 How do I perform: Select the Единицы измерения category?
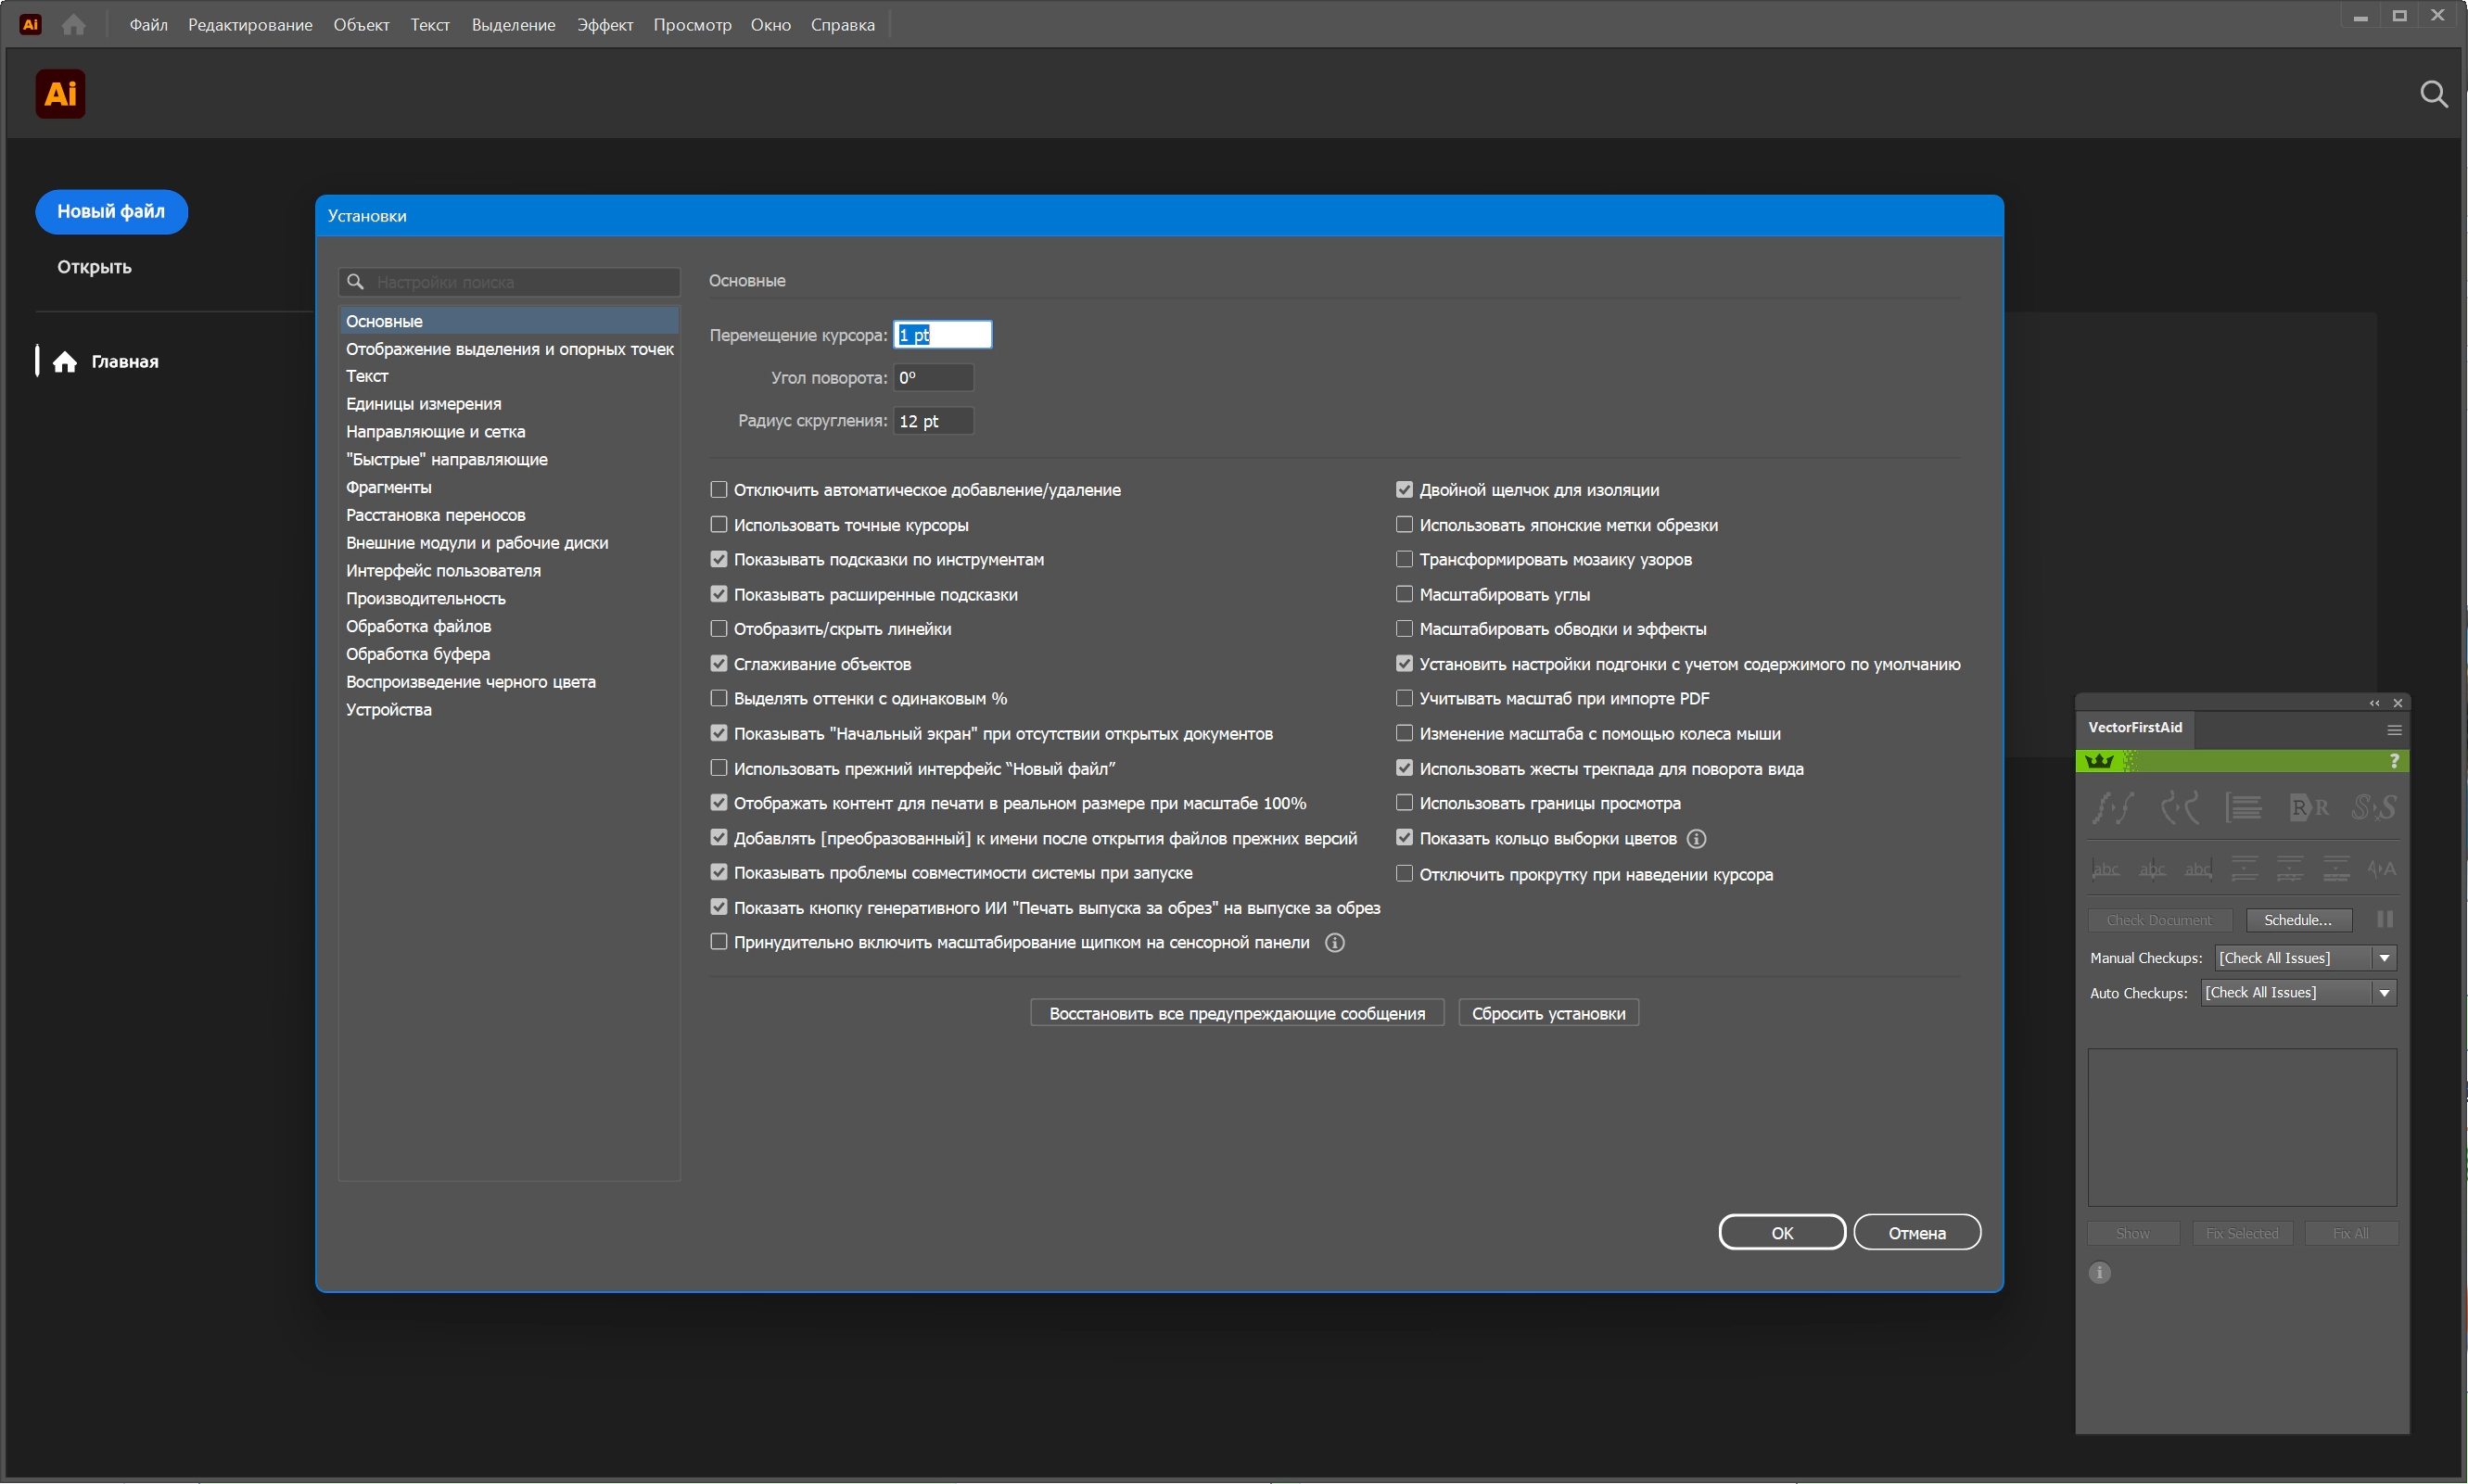[509, 404]
